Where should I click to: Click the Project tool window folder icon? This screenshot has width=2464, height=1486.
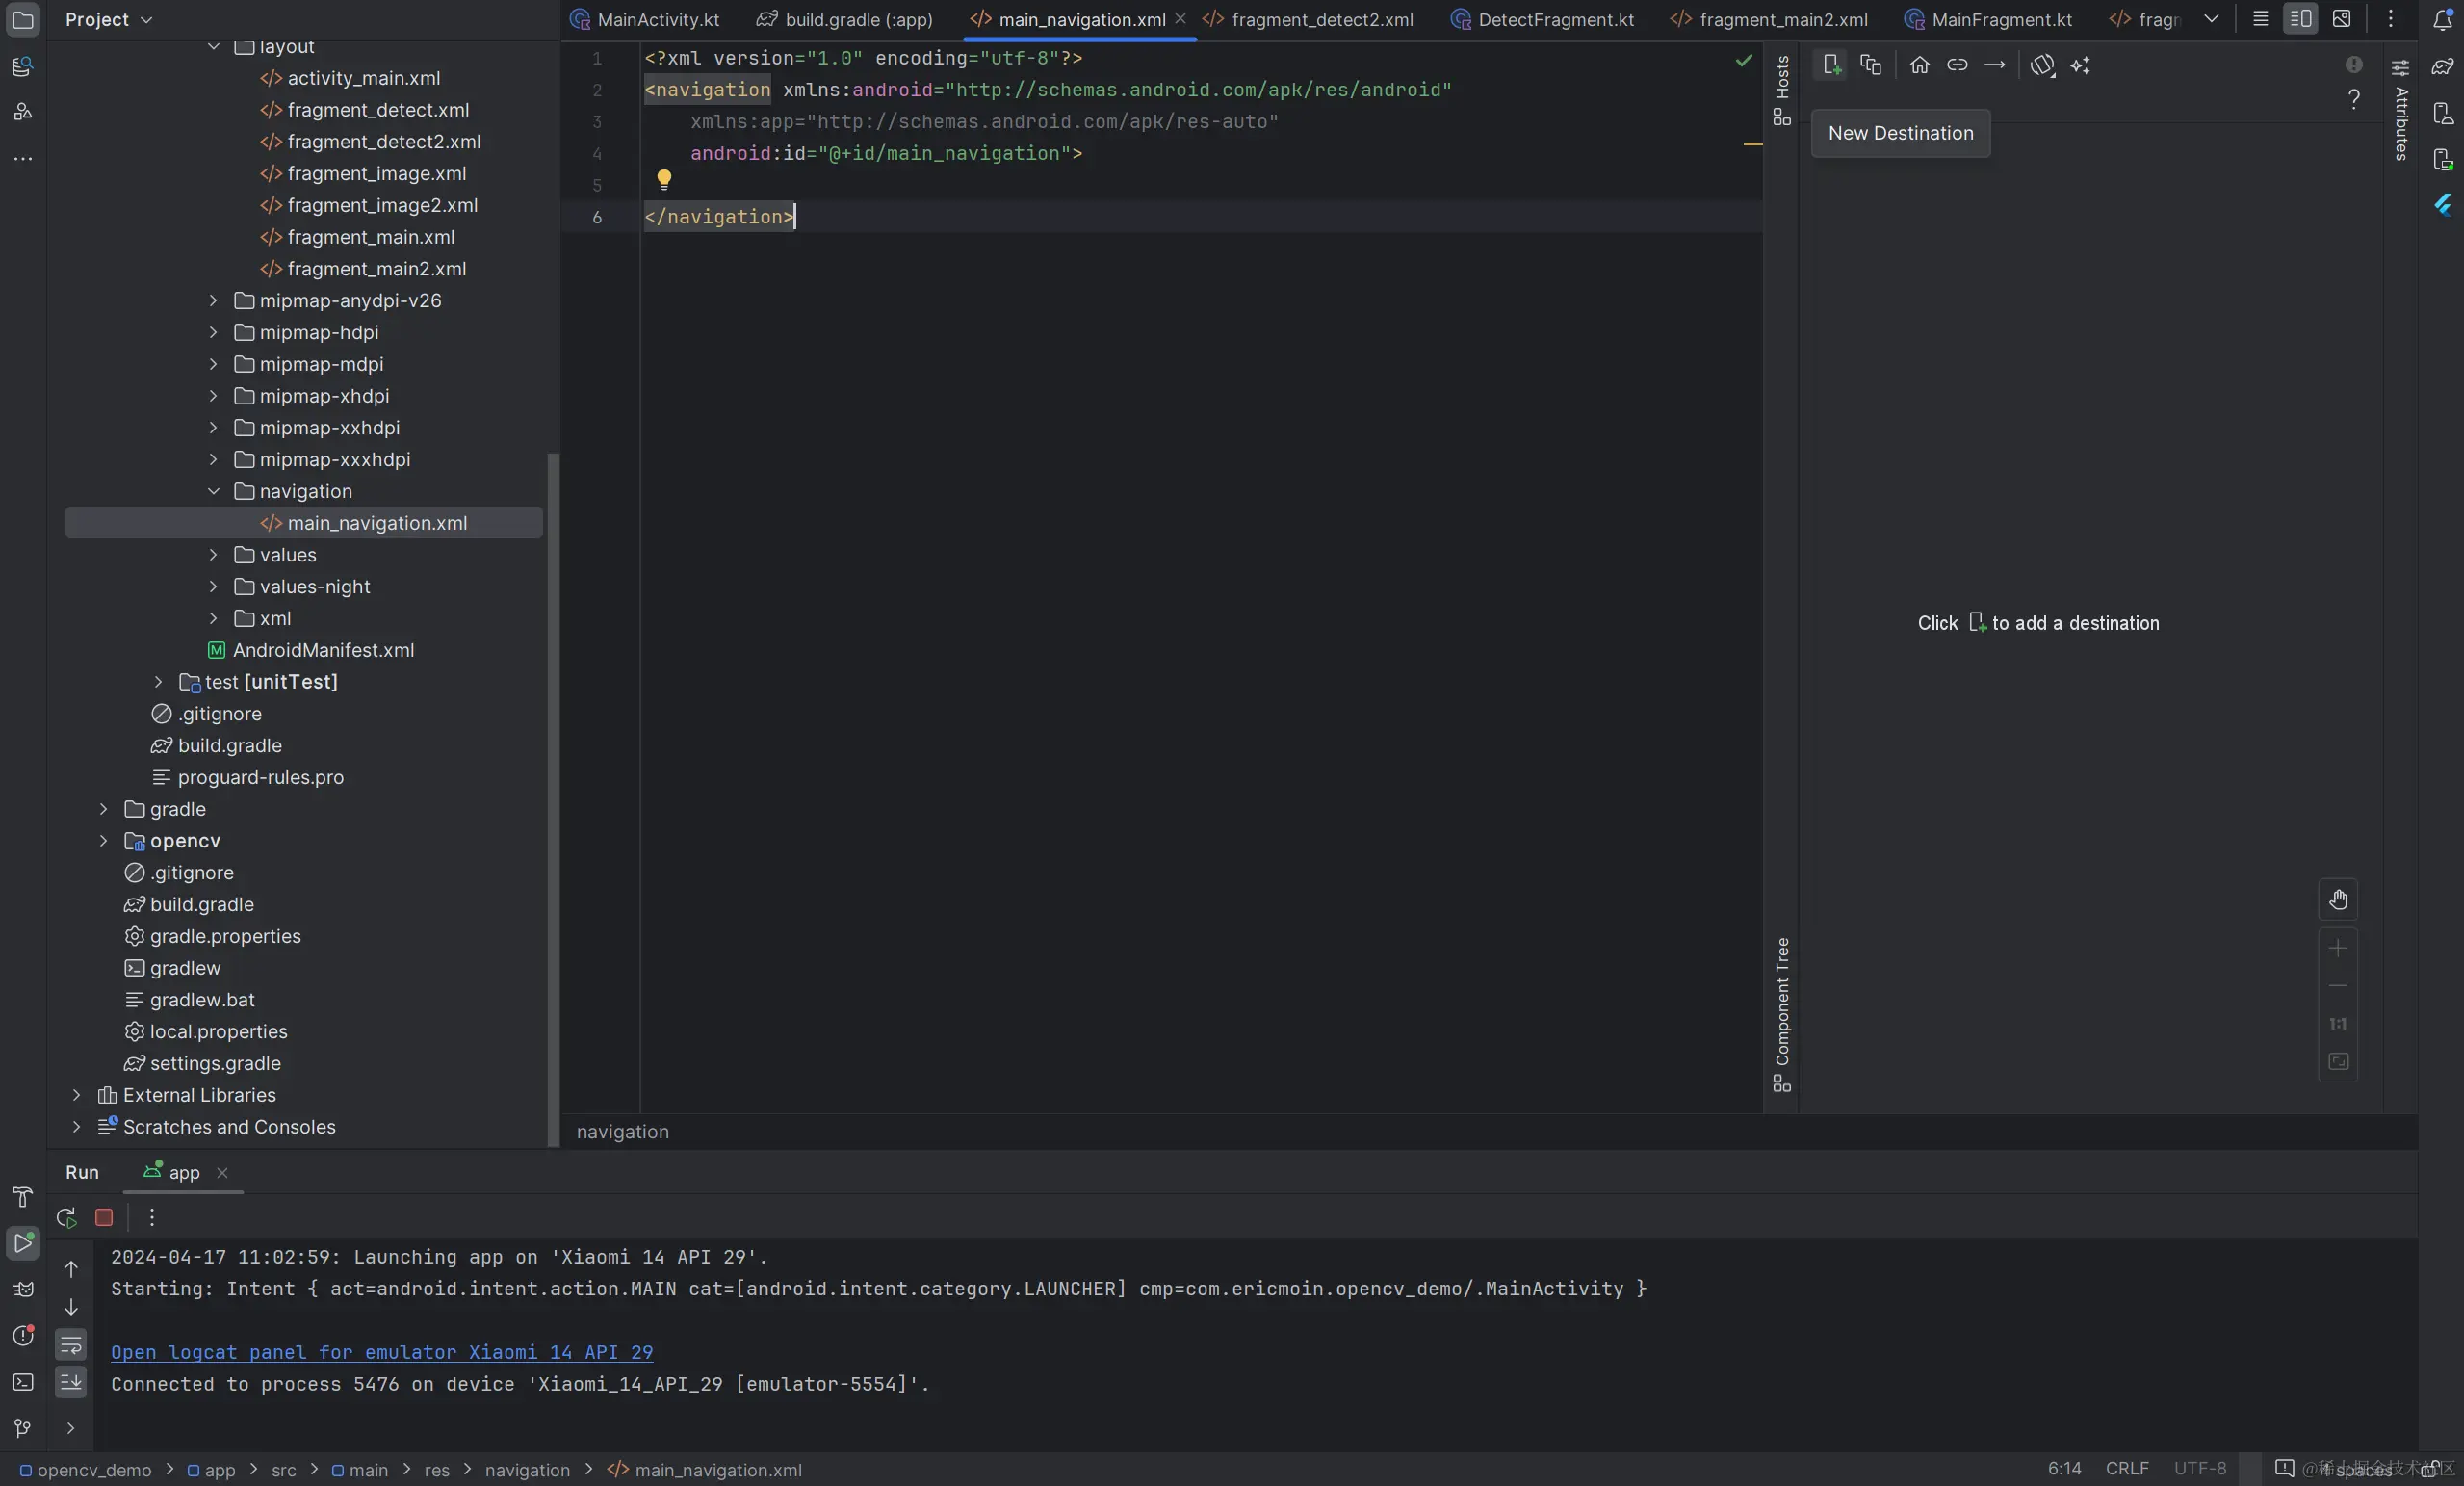(22, 19)
